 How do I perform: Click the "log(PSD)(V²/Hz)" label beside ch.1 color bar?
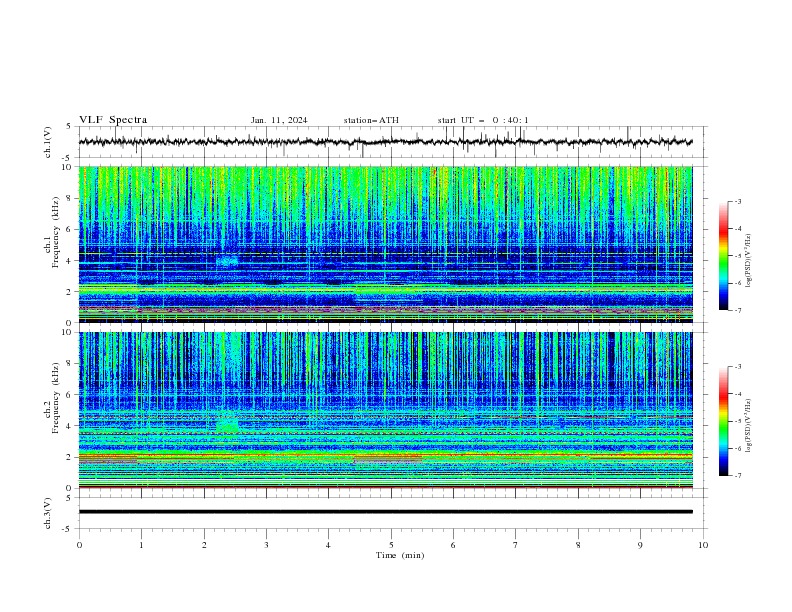(748, 261)
